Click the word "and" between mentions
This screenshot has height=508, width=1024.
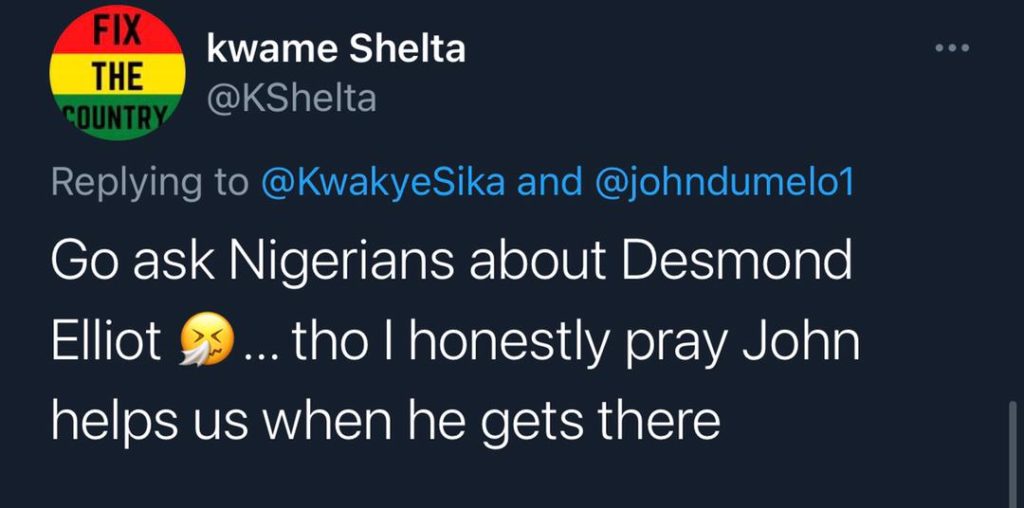click(549, 184)
